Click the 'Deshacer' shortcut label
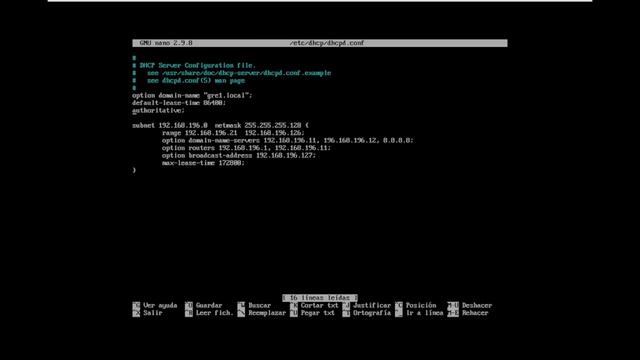Screen dimensions: 640x360 coord(477,305)
